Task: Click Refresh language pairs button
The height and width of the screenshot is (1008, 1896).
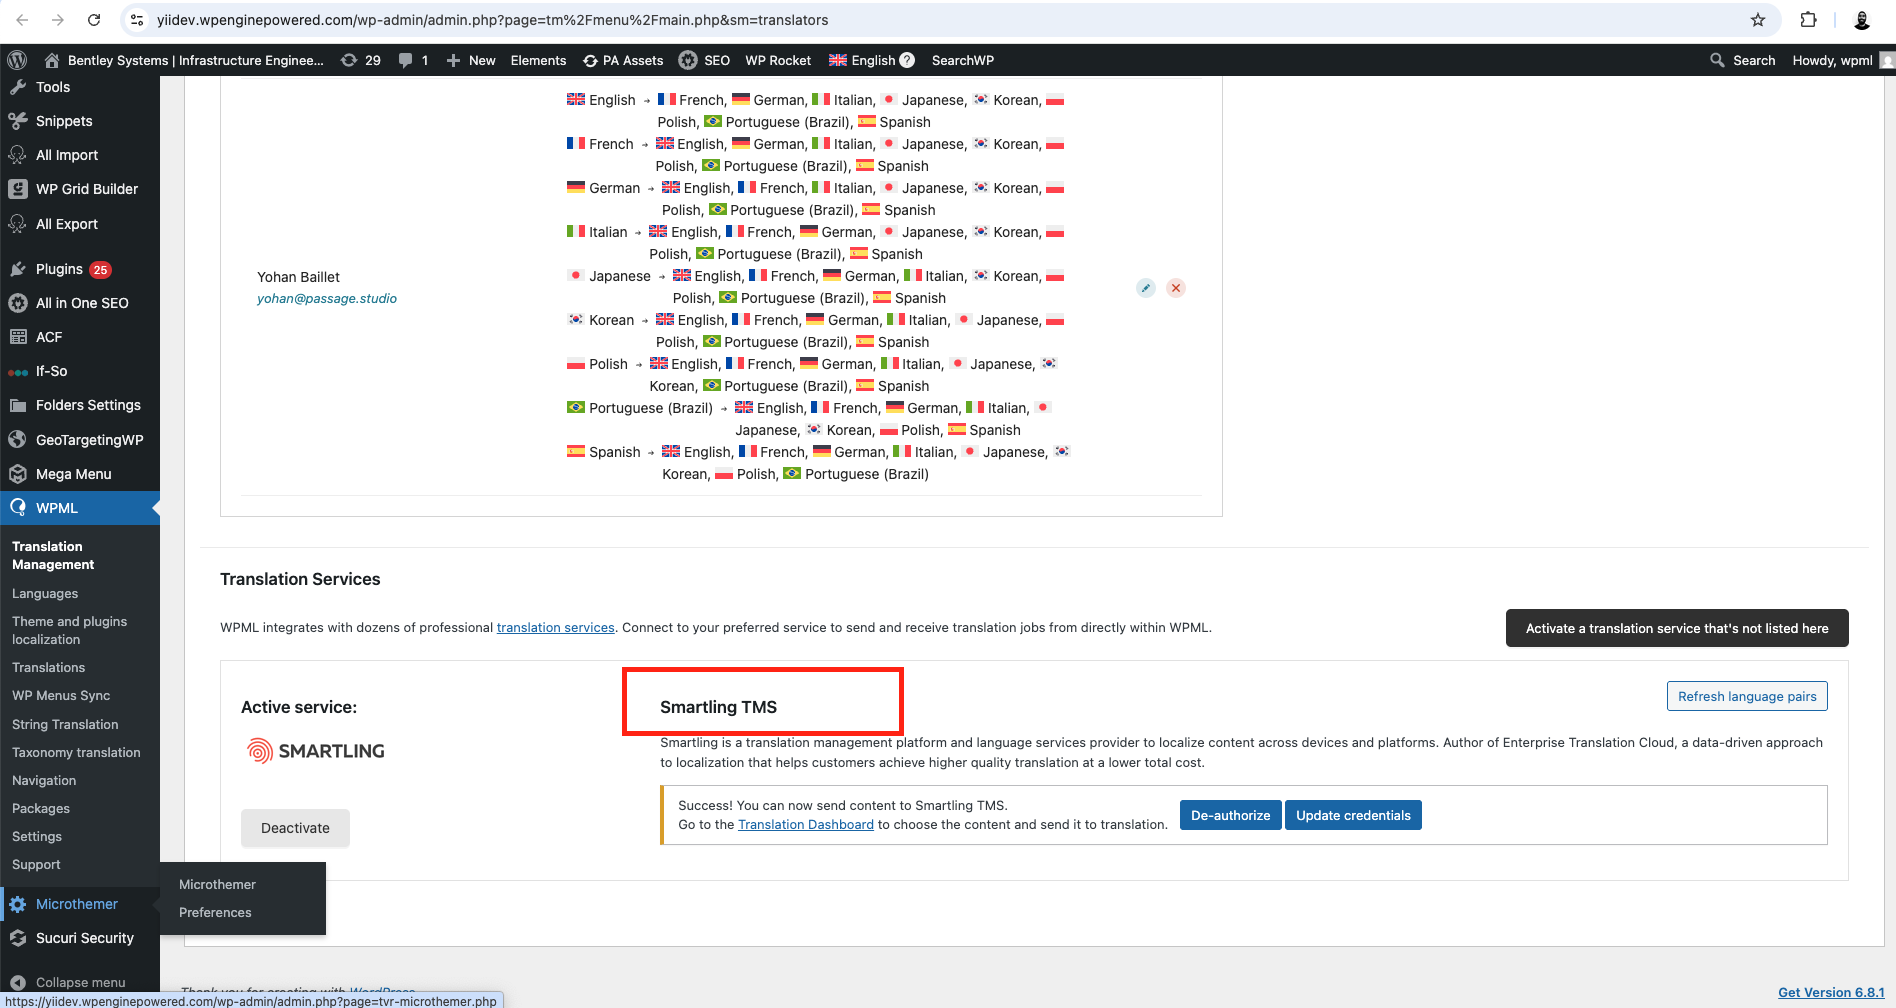Action: (1747, 696)
